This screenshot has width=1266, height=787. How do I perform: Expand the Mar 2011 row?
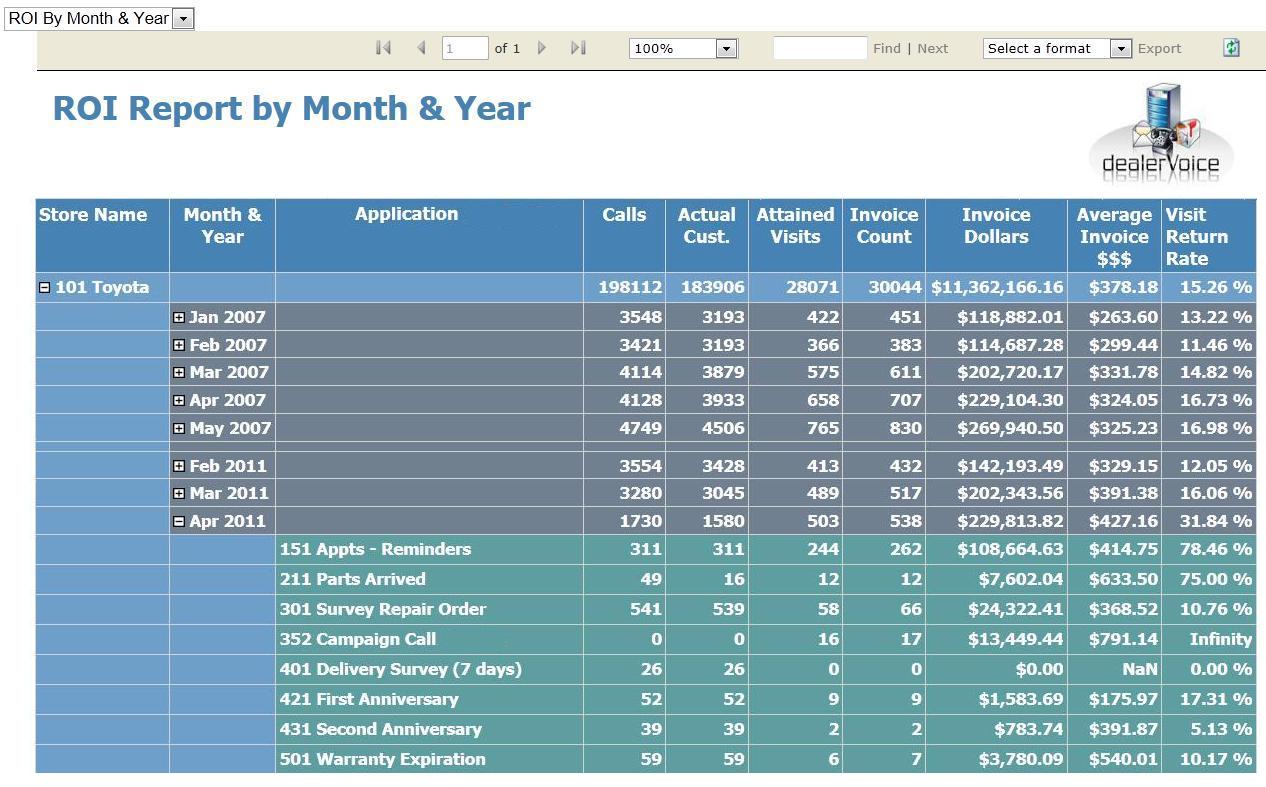click(179, 493)
